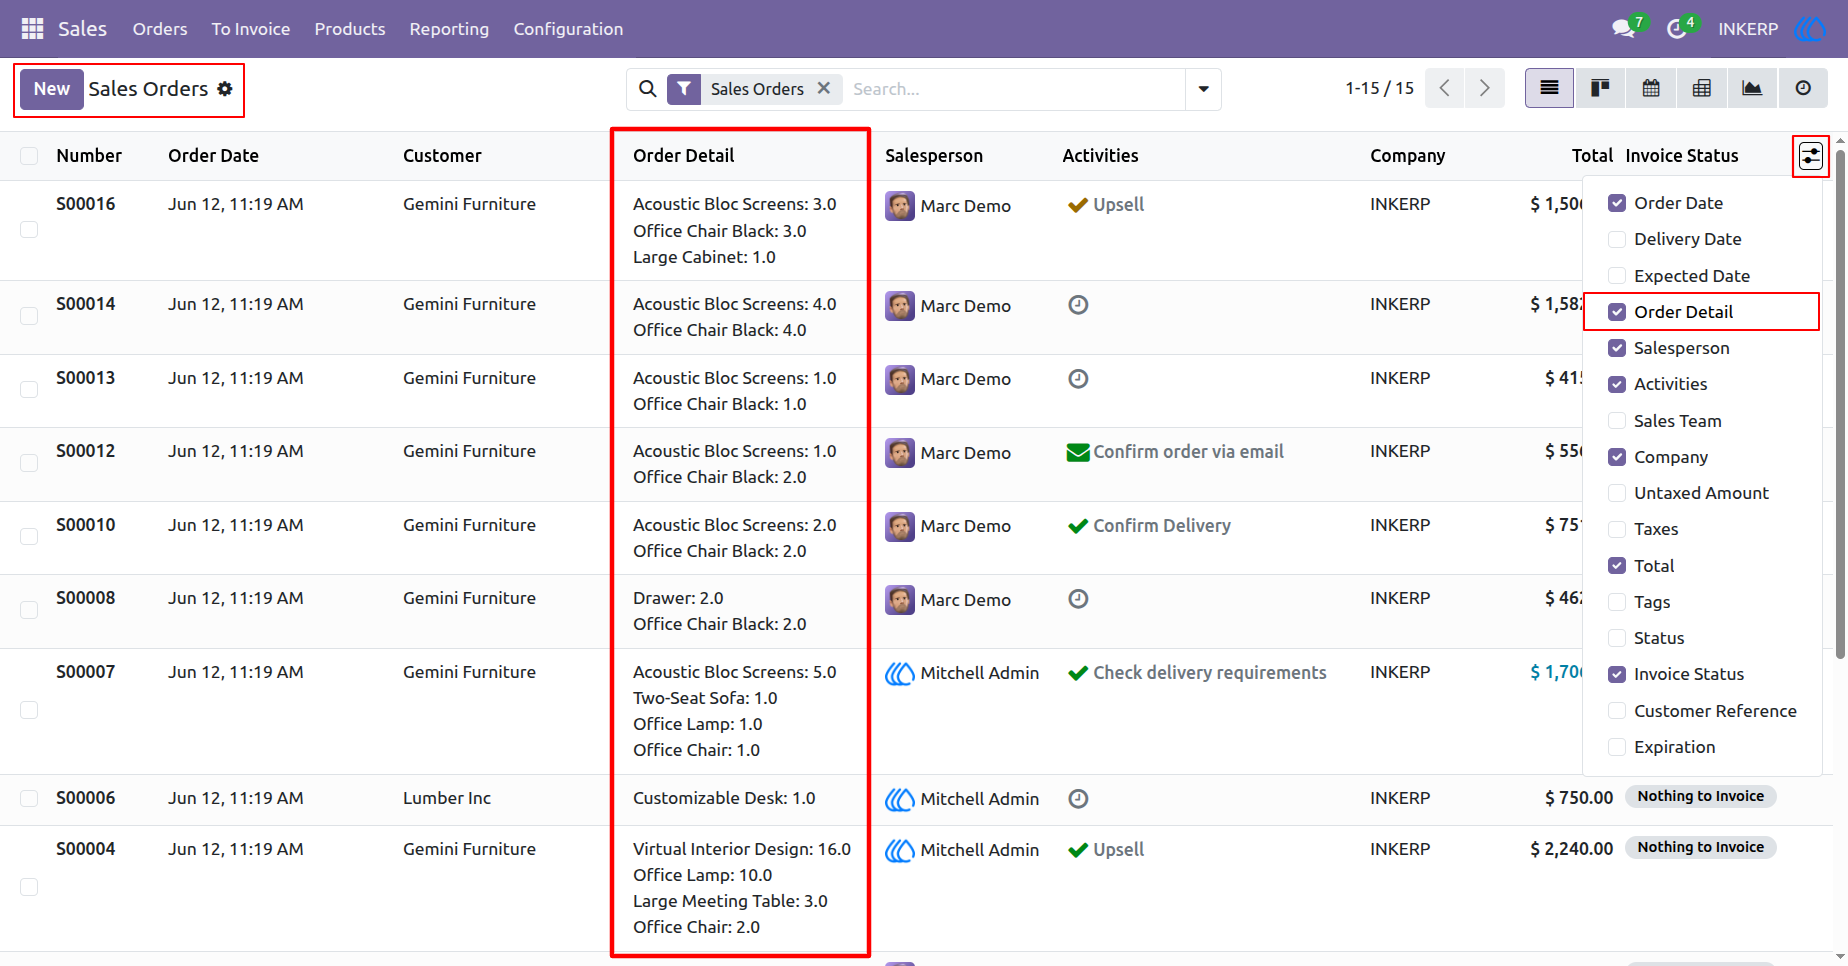Click the New button
The width and height of the screenshot is (1848, 966).
click(52, 89)
